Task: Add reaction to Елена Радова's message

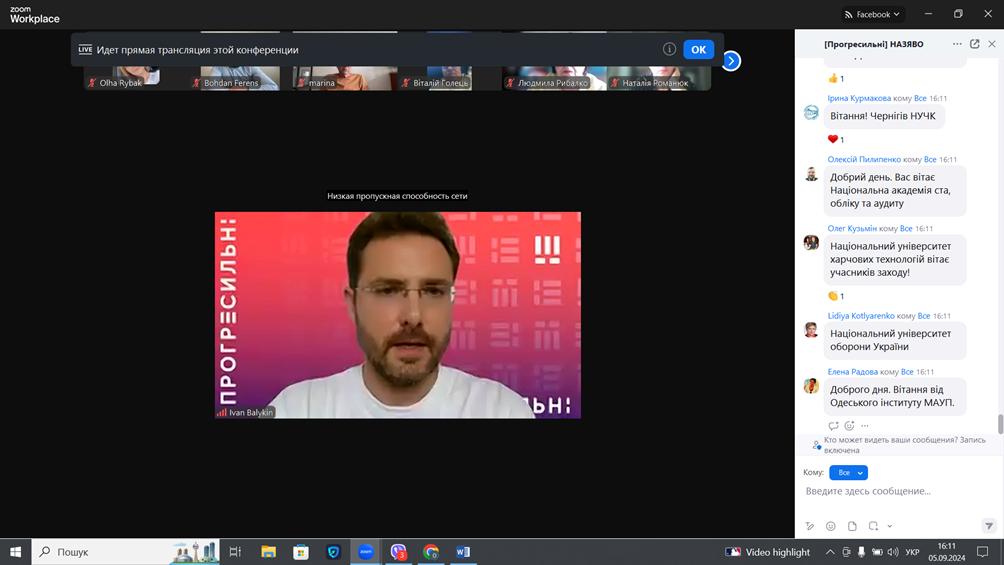Action: [x=849, y=426]
